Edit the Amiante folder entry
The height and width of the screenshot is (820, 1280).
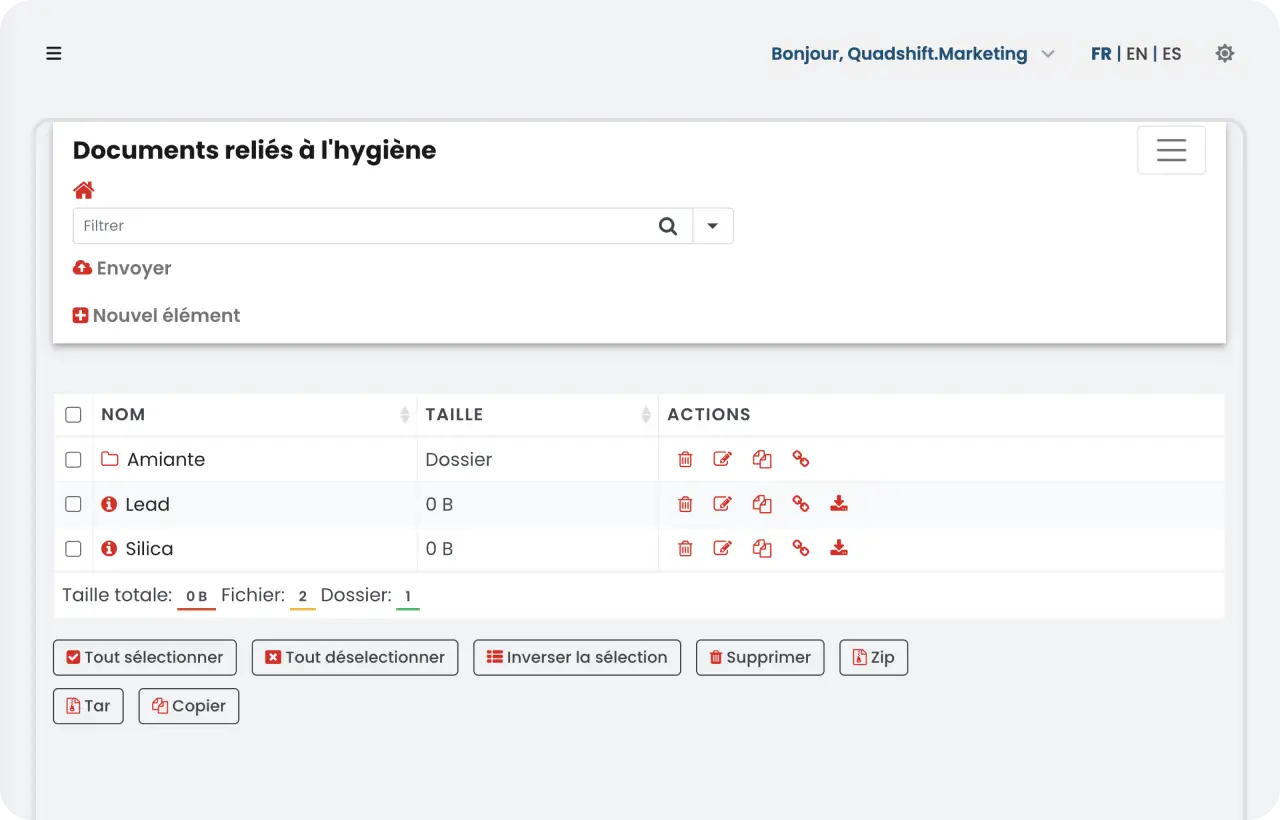click(x=722, y=460)
